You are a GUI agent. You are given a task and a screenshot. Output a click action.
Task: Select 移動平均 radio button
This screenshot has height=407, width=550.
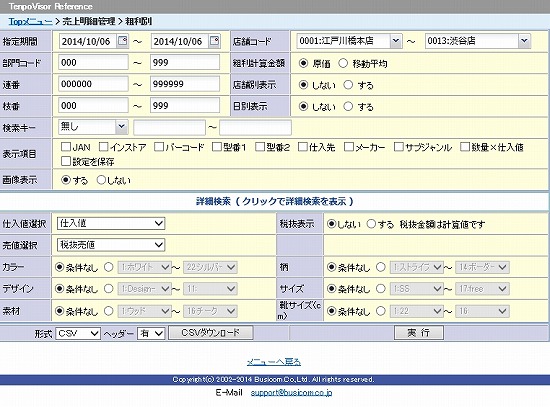pyautogui.click(x=343, y=63)
